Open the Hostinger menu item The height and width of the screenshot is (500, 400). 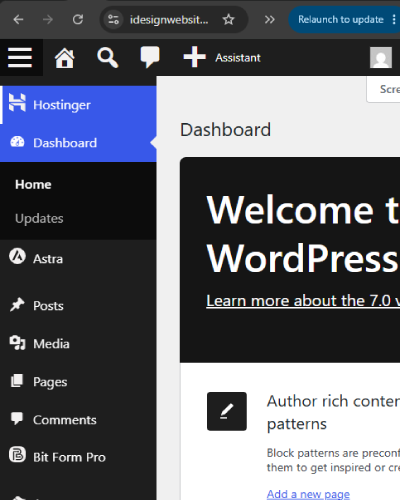click(x=78, y=105)
